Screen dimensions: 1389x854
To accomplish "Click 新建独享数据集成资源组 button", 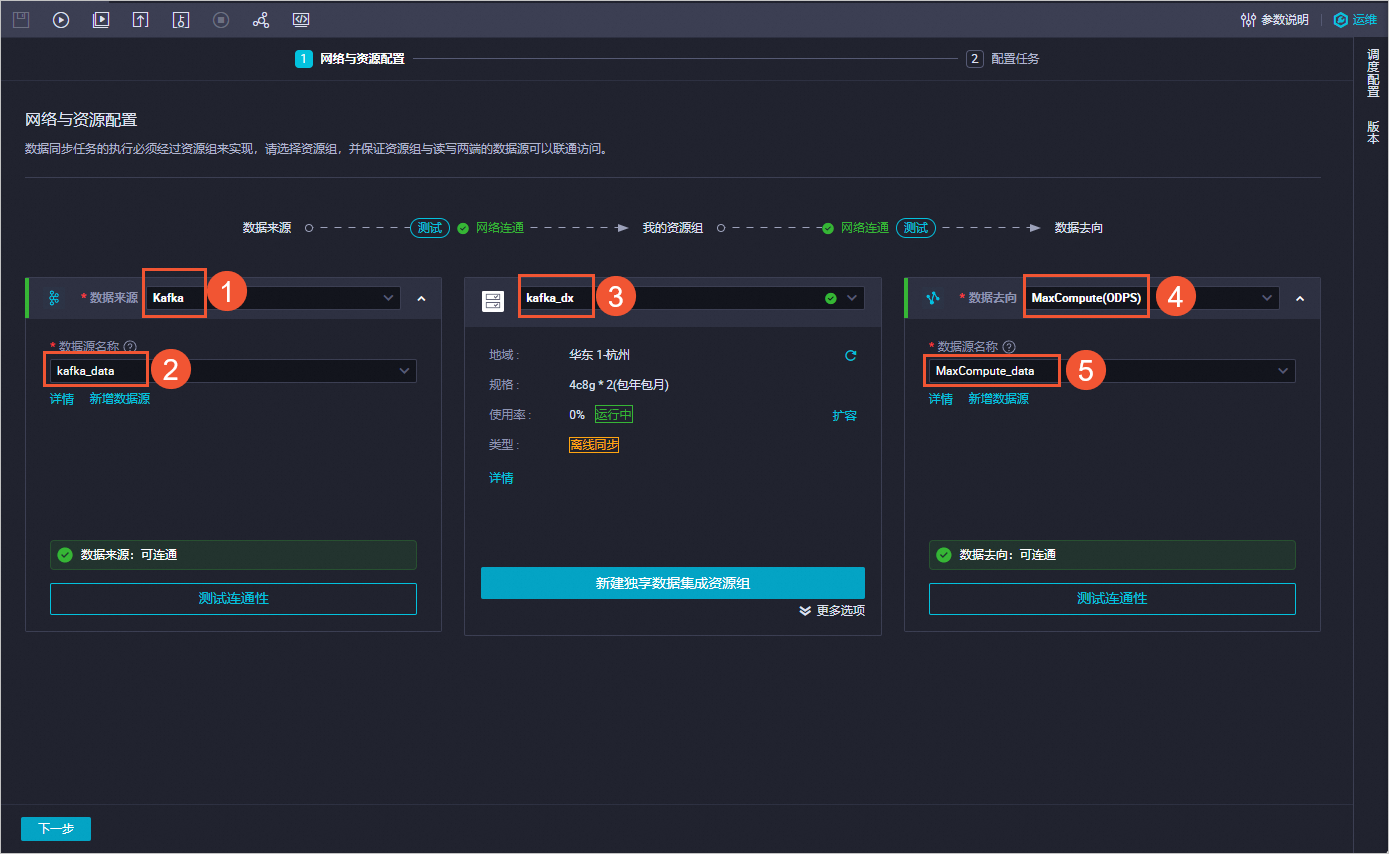I will (672, 583).
